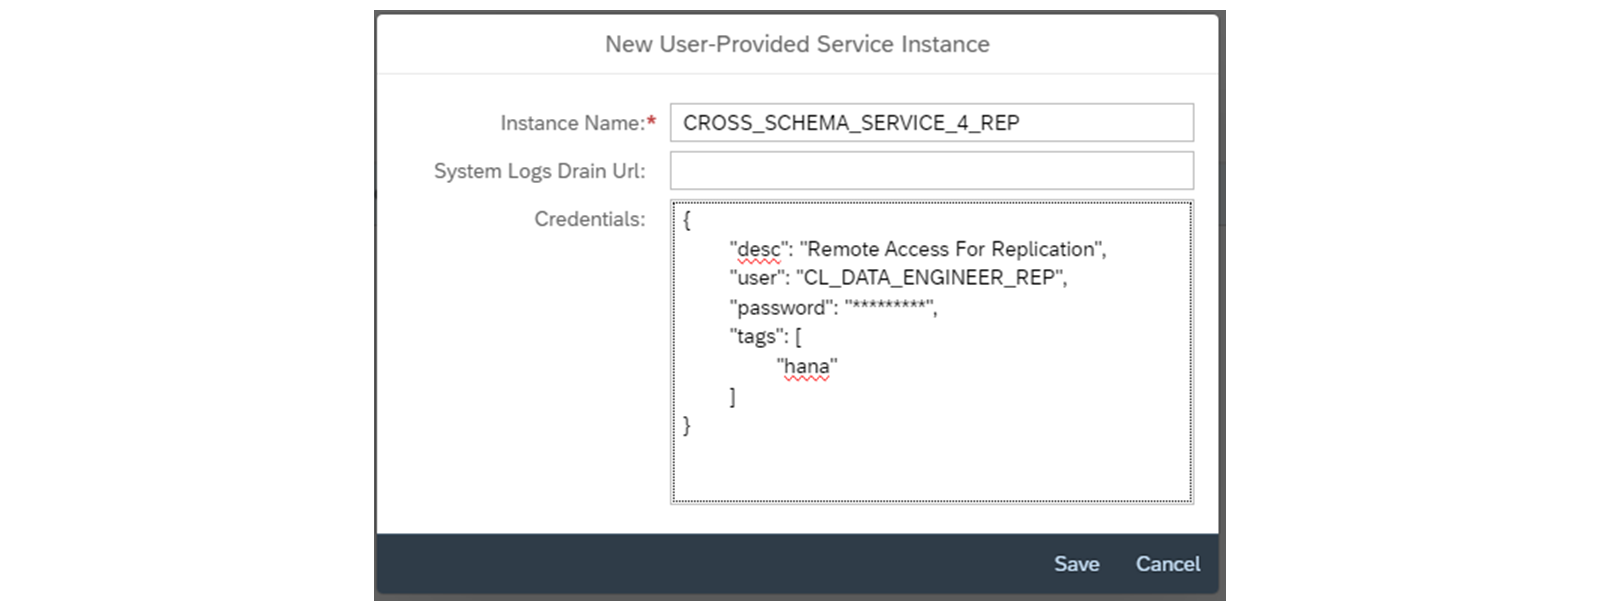This screenshot has width=1600, height=611.
Task: Click the closing square bracket of tags
Action: (x=733, y=397)
